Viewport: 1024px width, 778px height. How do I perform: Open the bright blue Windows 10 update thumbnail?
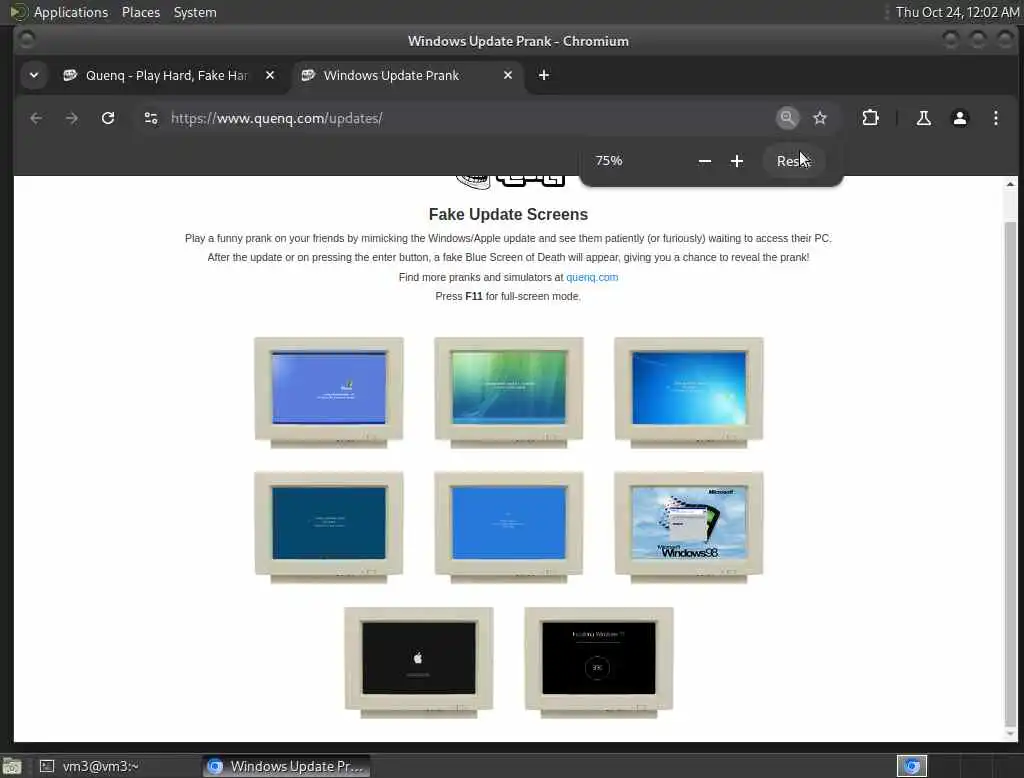(x=509, y=527)
